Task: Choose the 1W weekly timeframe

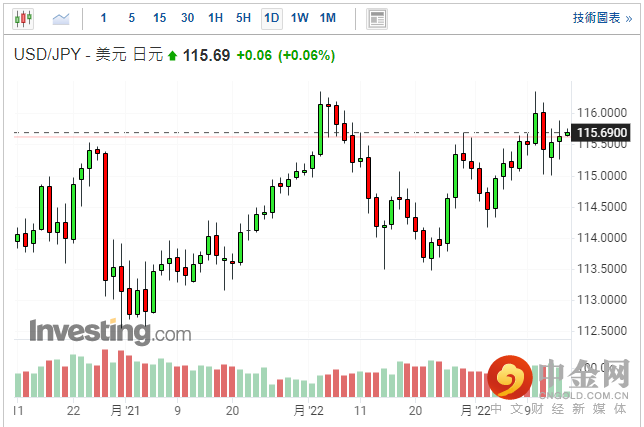Action: [299, 18]
